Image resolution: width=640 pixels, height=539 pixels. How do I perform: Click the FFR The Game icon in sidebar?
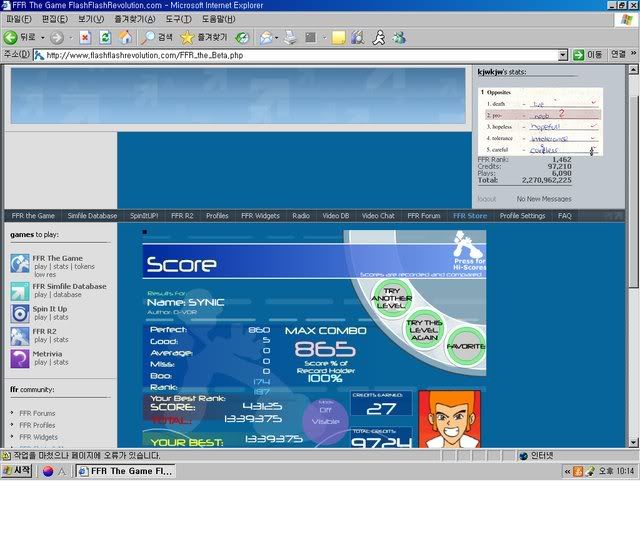click(x=20, y=263)
